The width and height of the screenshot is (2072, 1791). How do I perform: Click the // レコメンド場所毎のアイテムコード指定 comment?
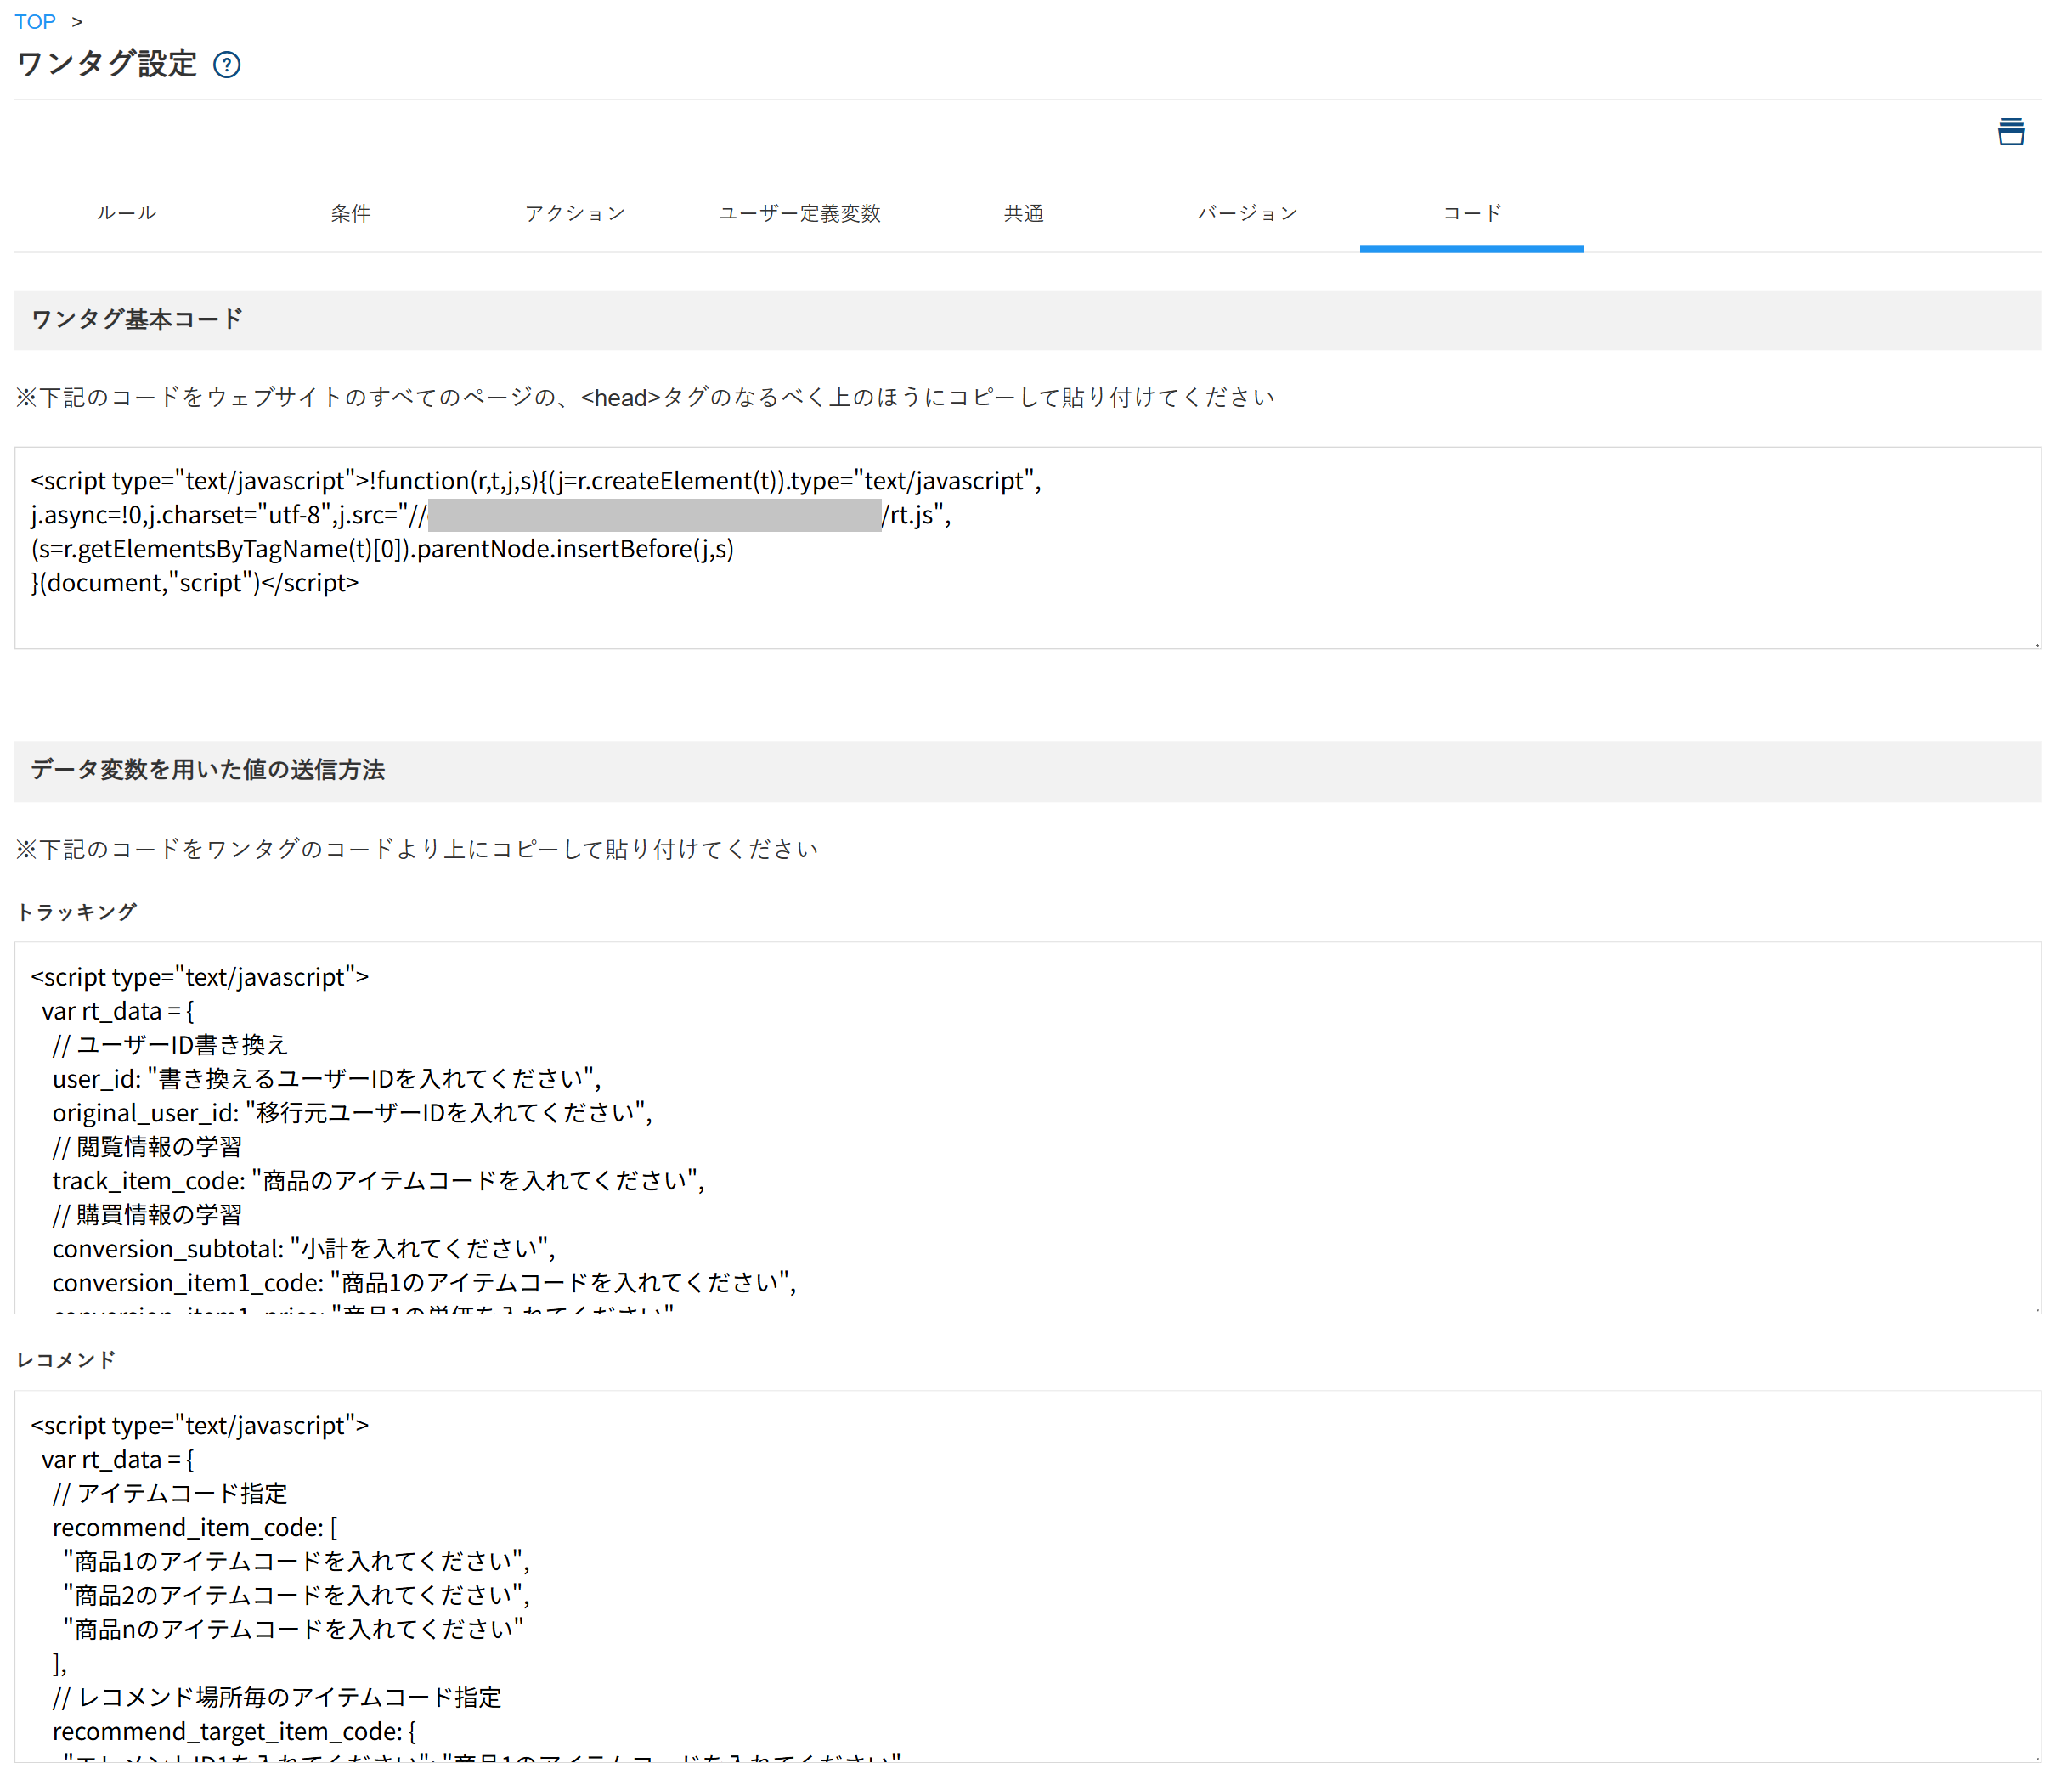coord(277,1698)
